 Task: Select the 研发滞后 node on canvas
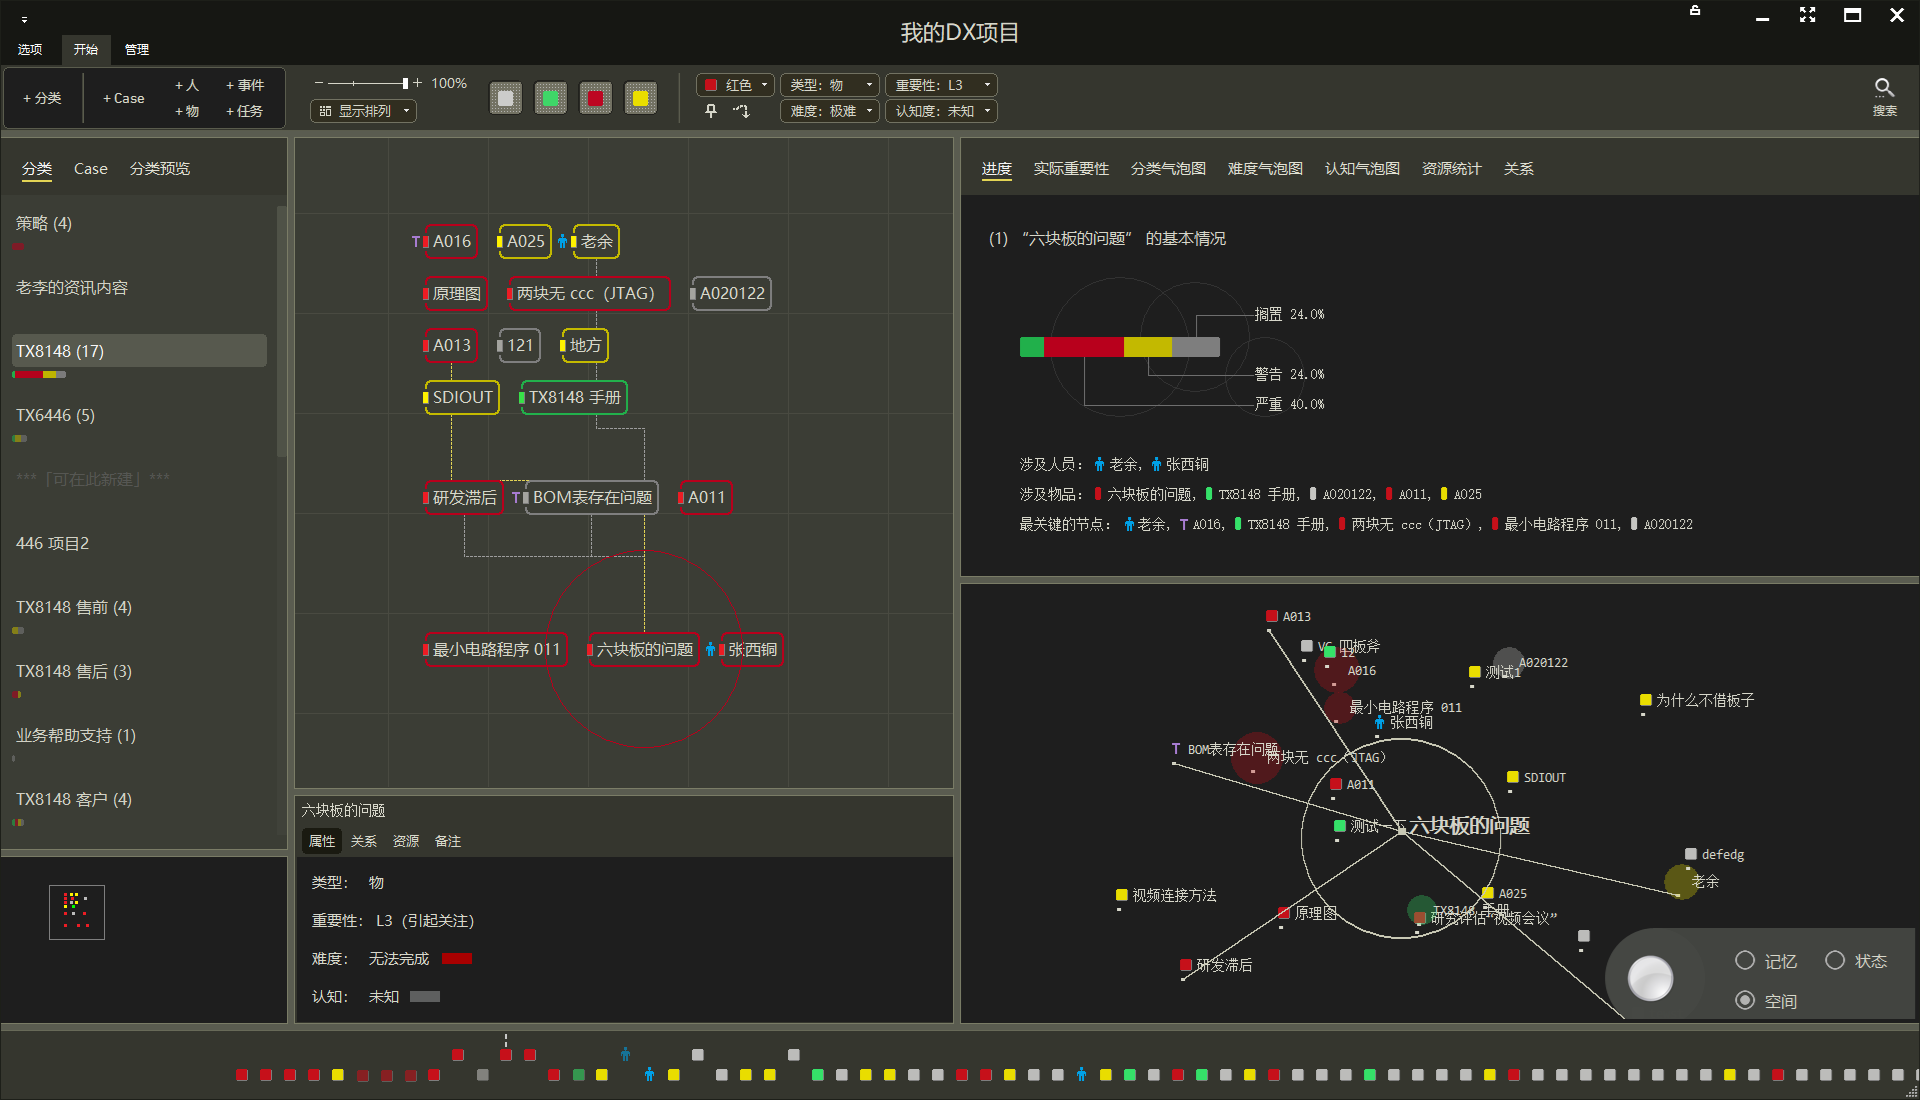(x=464, y=497)
